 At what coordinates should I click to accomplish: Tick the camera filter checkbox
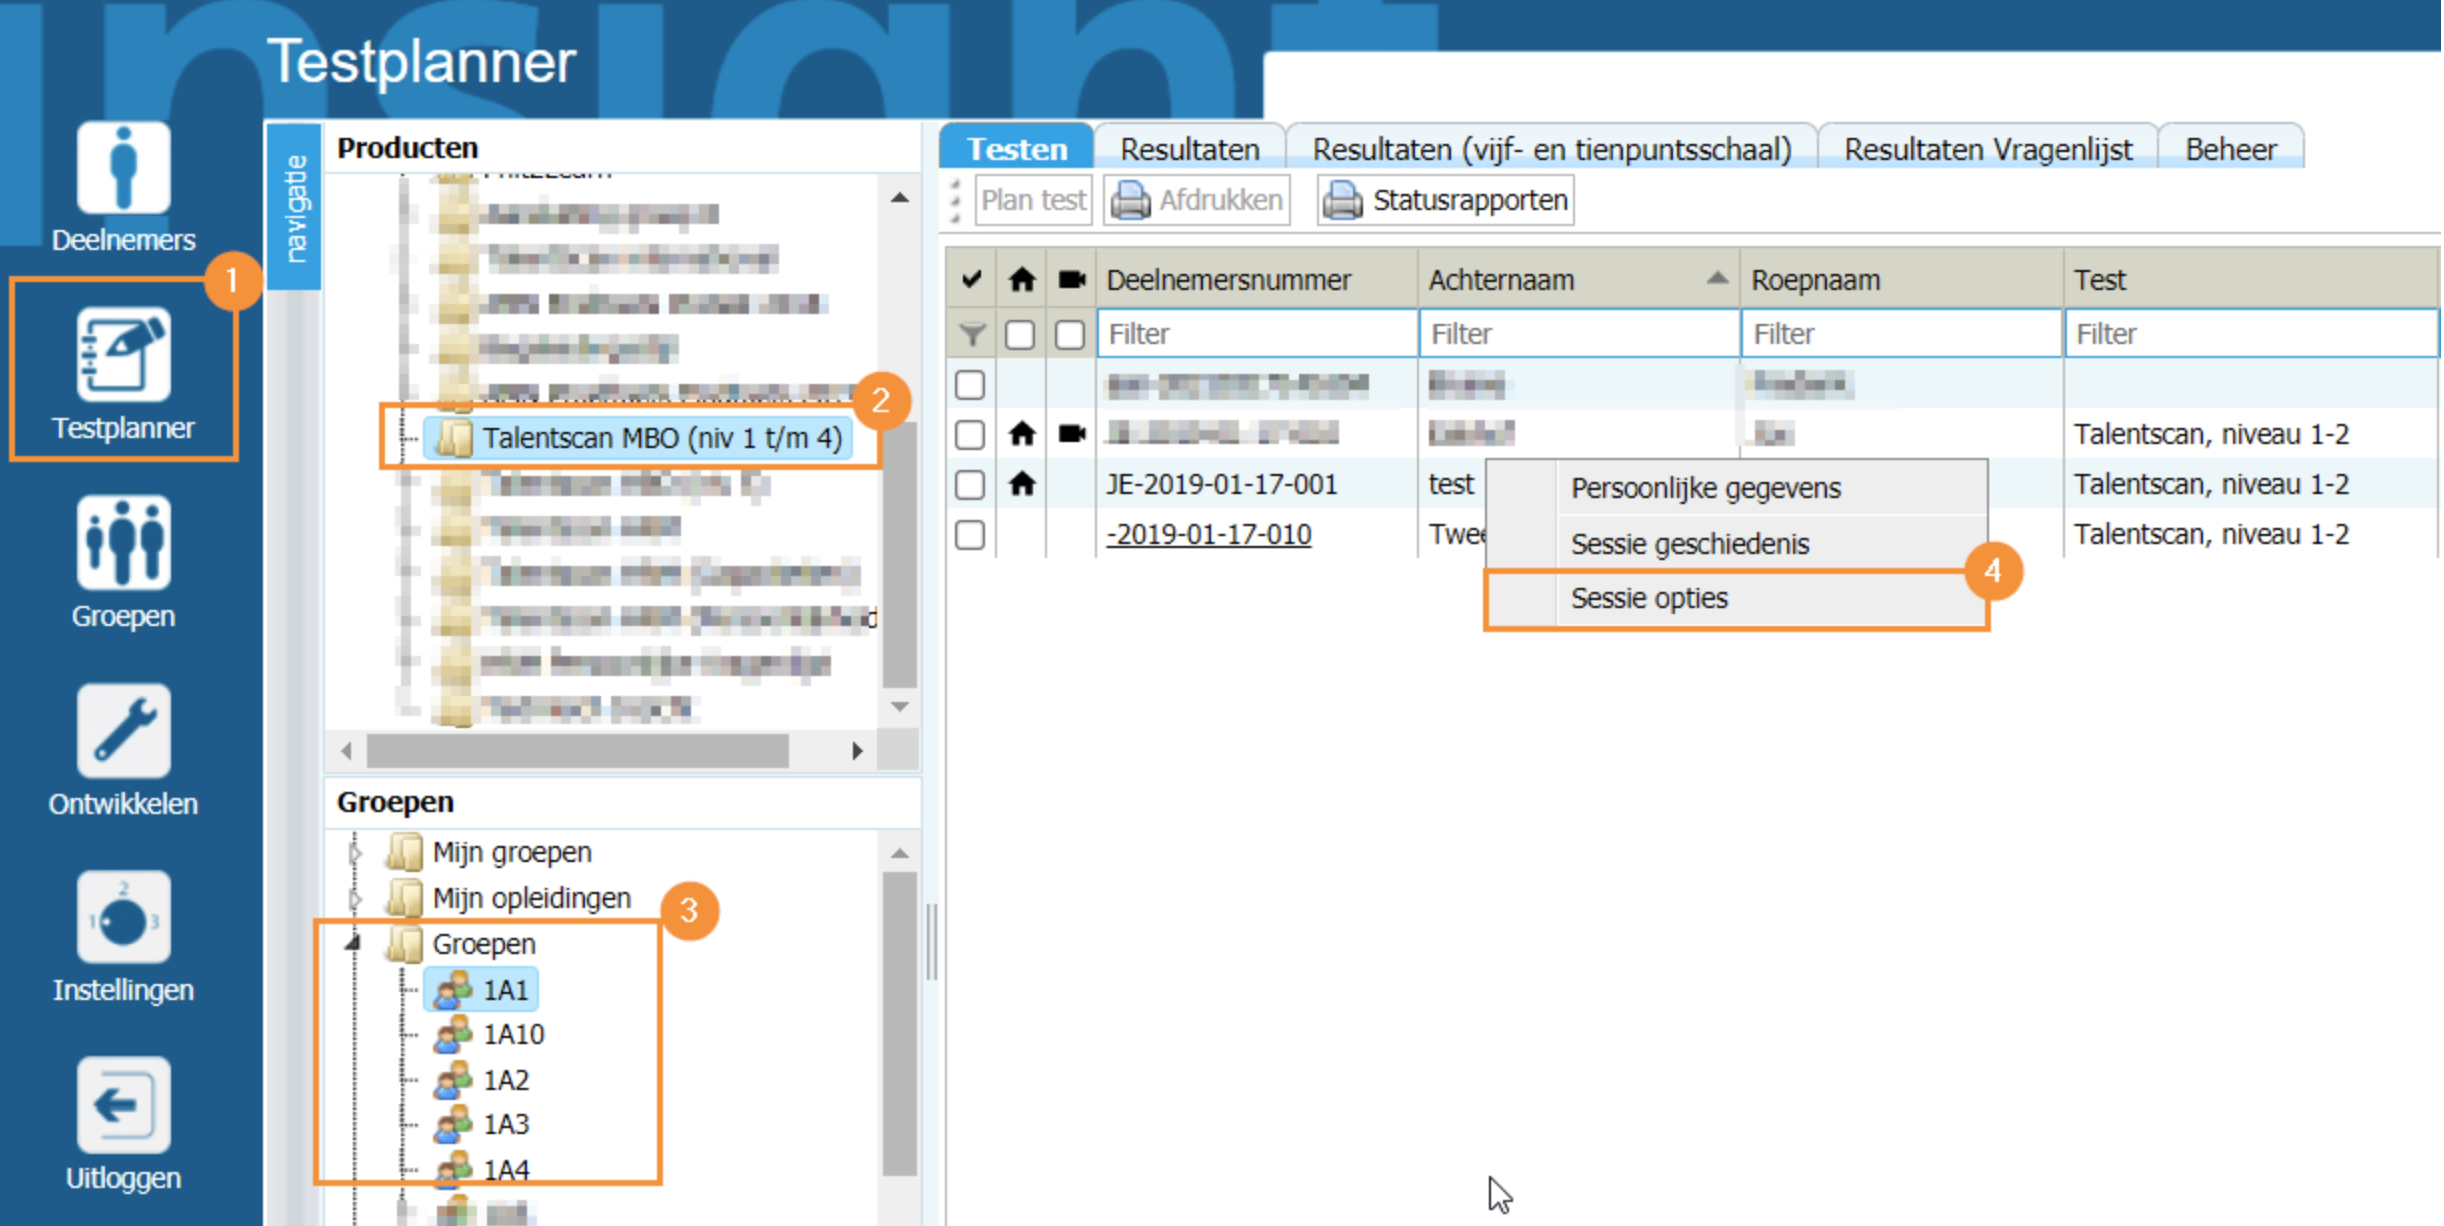click(1069, 334)
